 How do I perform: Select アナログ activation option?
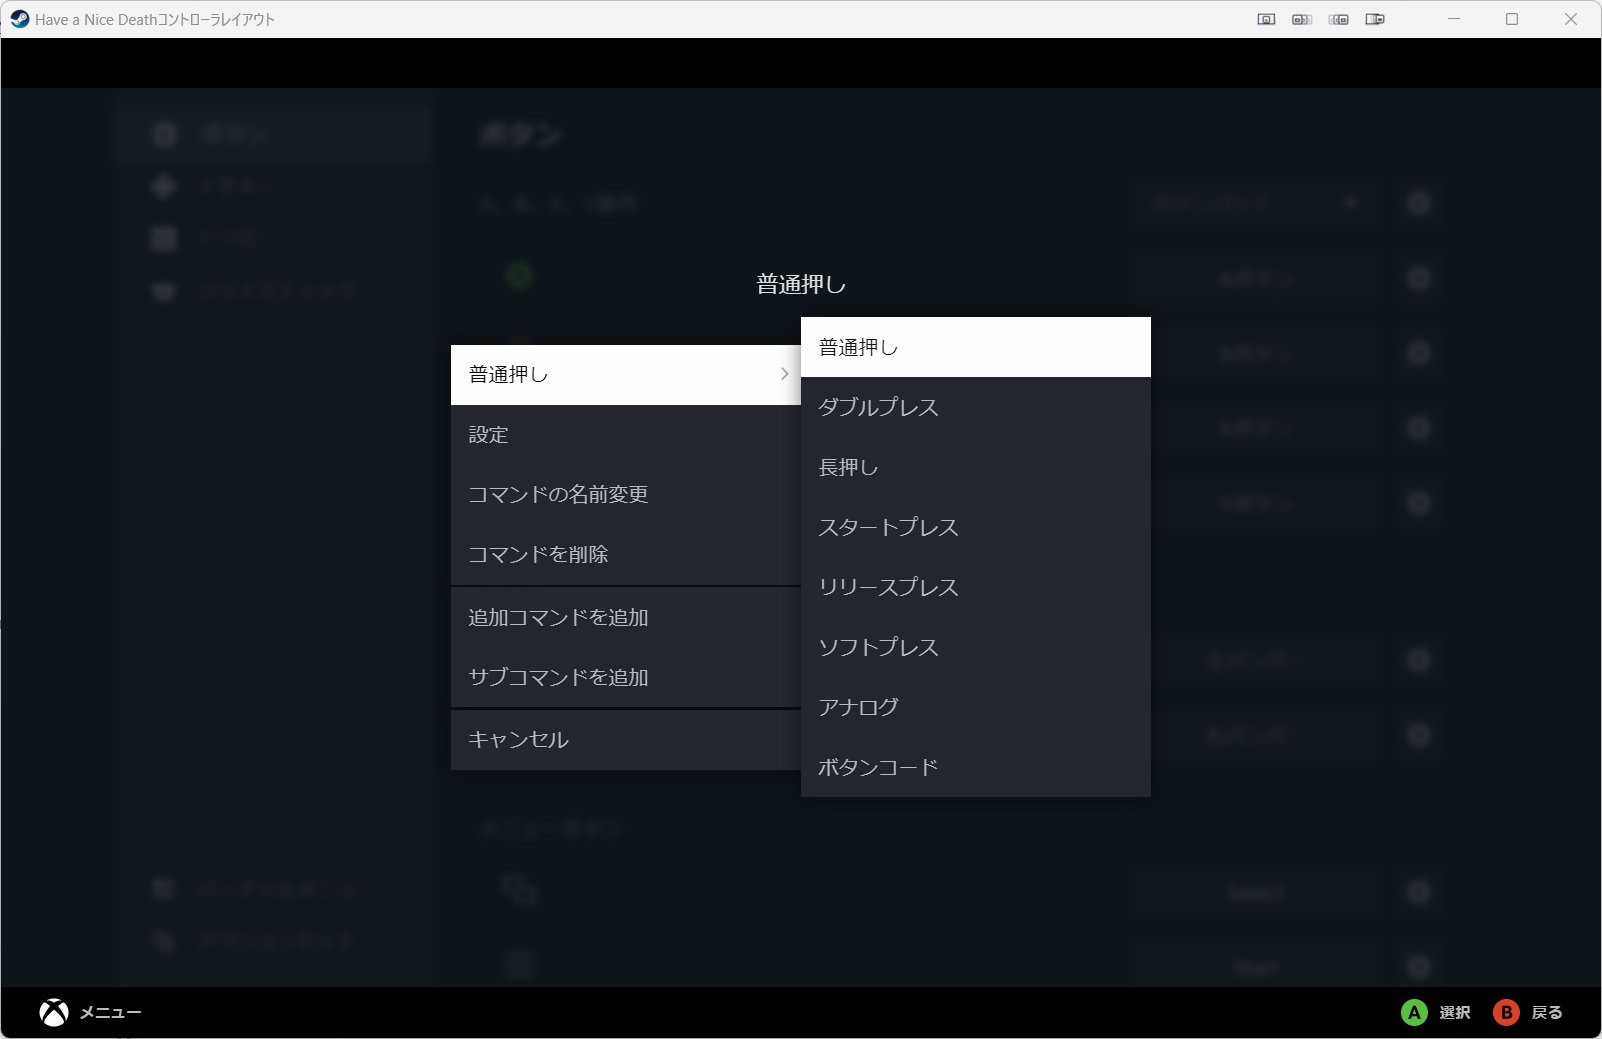click(x=975, y=707)
